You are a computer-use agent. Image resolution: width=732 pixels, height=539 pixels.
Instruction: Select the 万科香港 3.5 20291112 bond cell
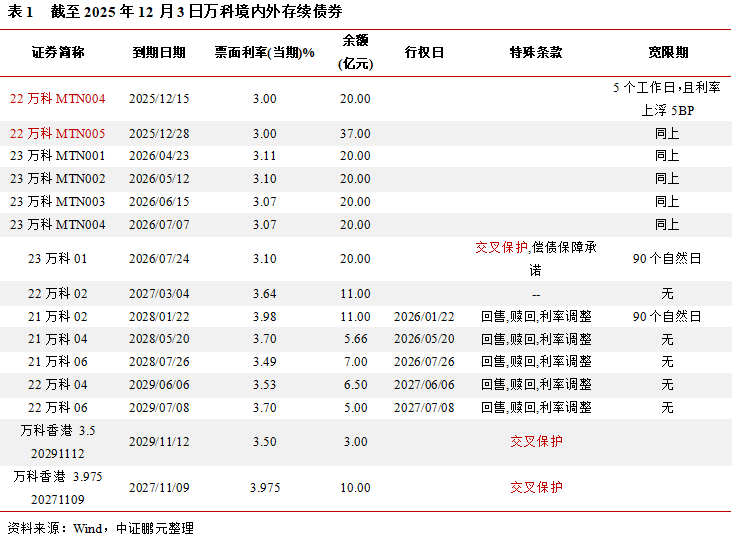[x=57, y=441]
